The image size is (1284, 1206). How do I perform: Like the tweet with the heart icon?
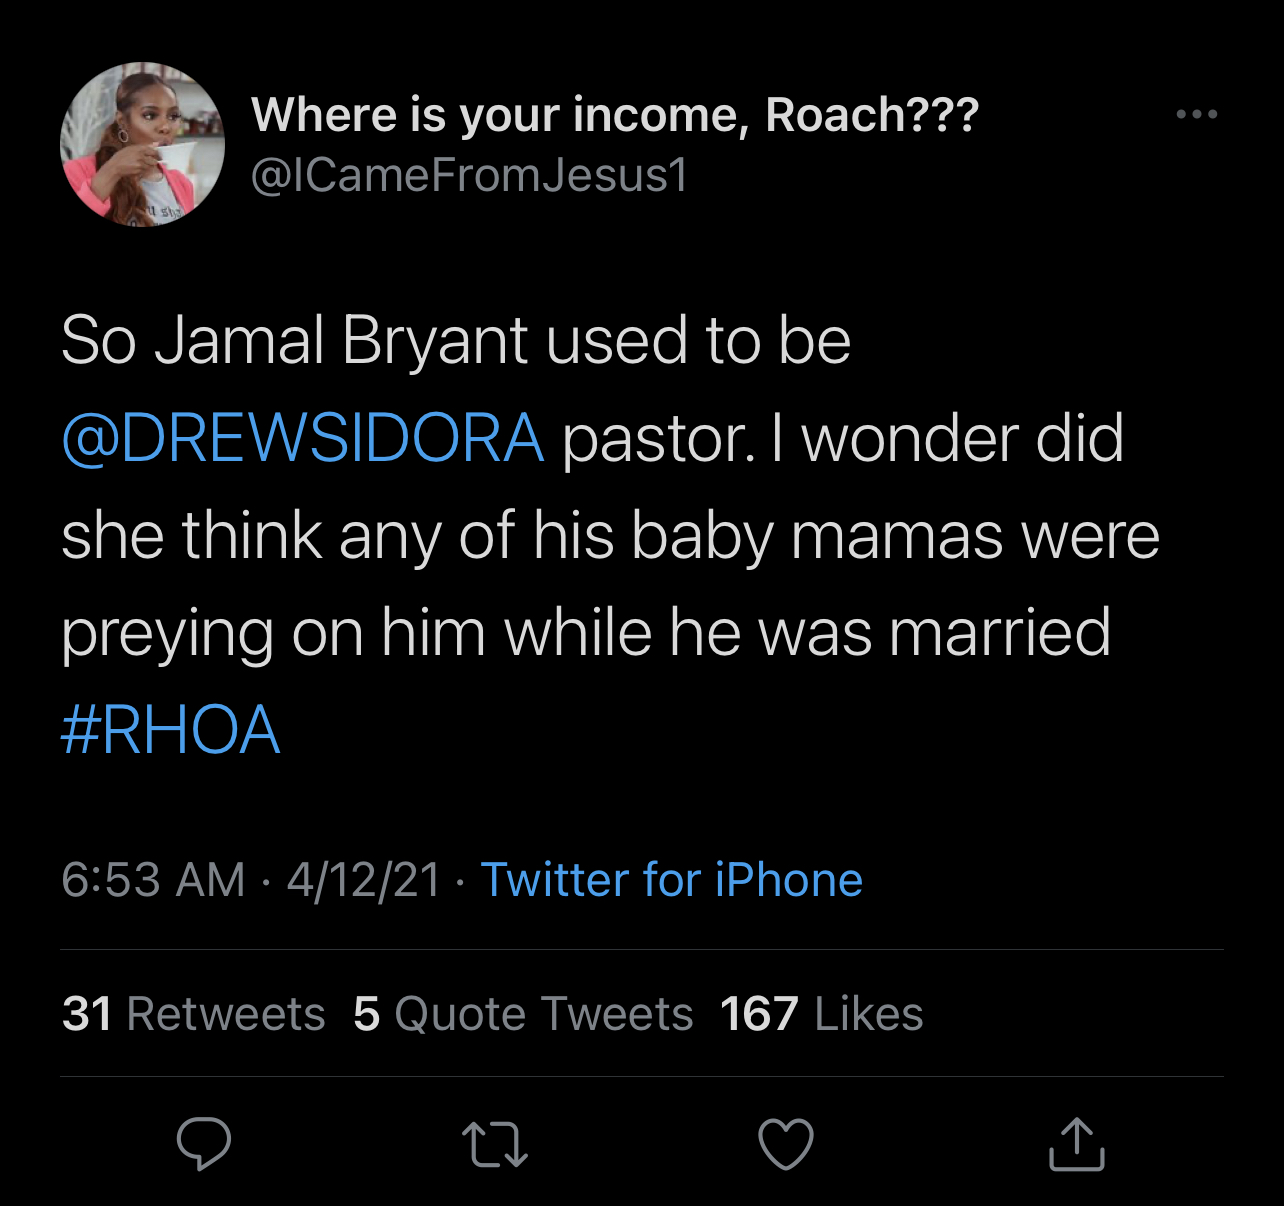(786, 1144)
